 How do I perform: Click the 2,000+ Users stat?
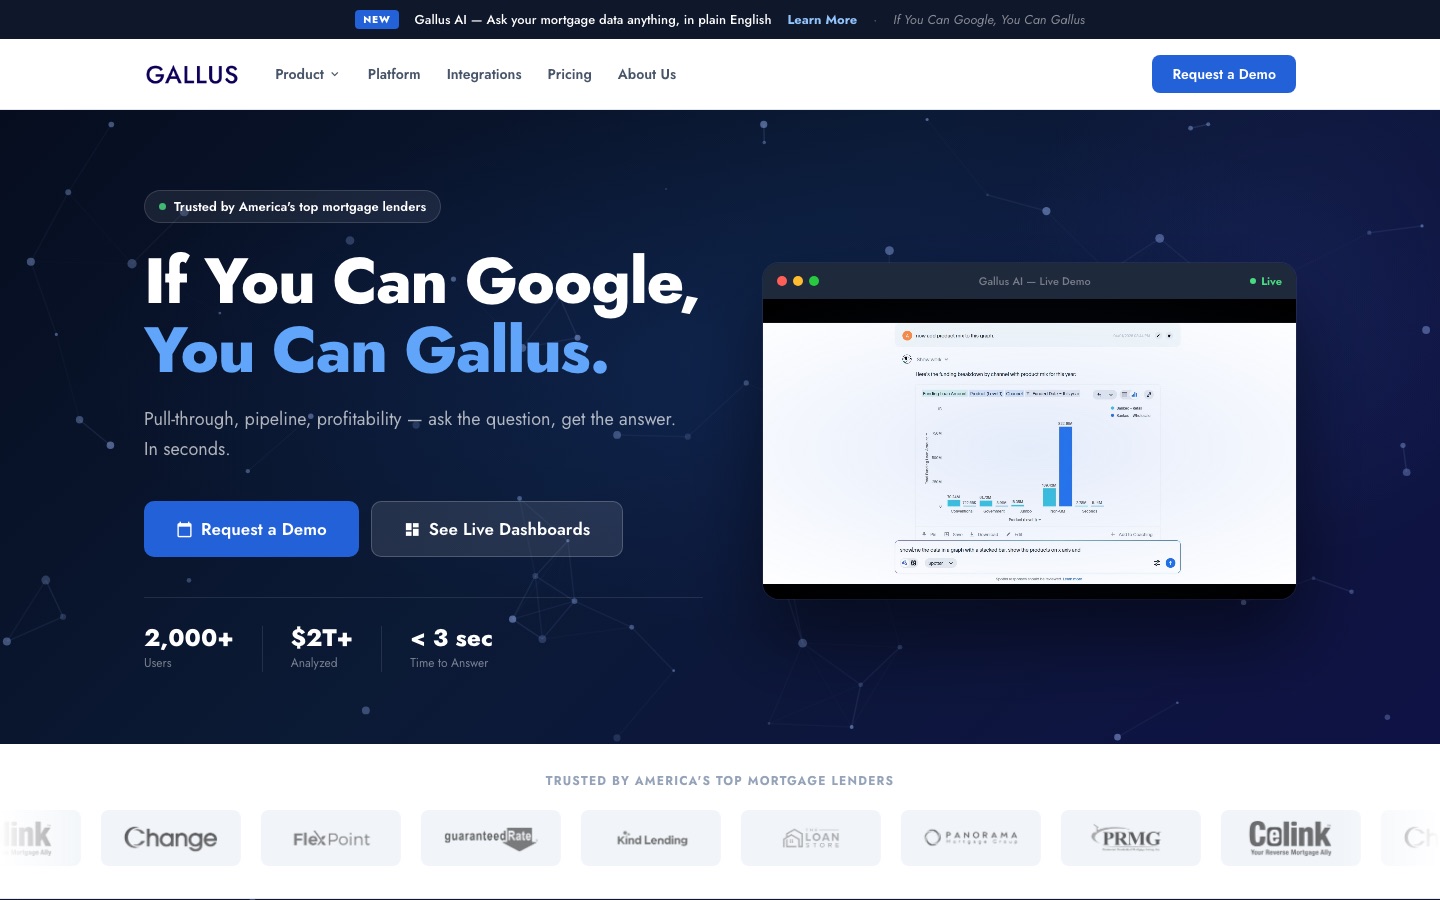point(189,647)
